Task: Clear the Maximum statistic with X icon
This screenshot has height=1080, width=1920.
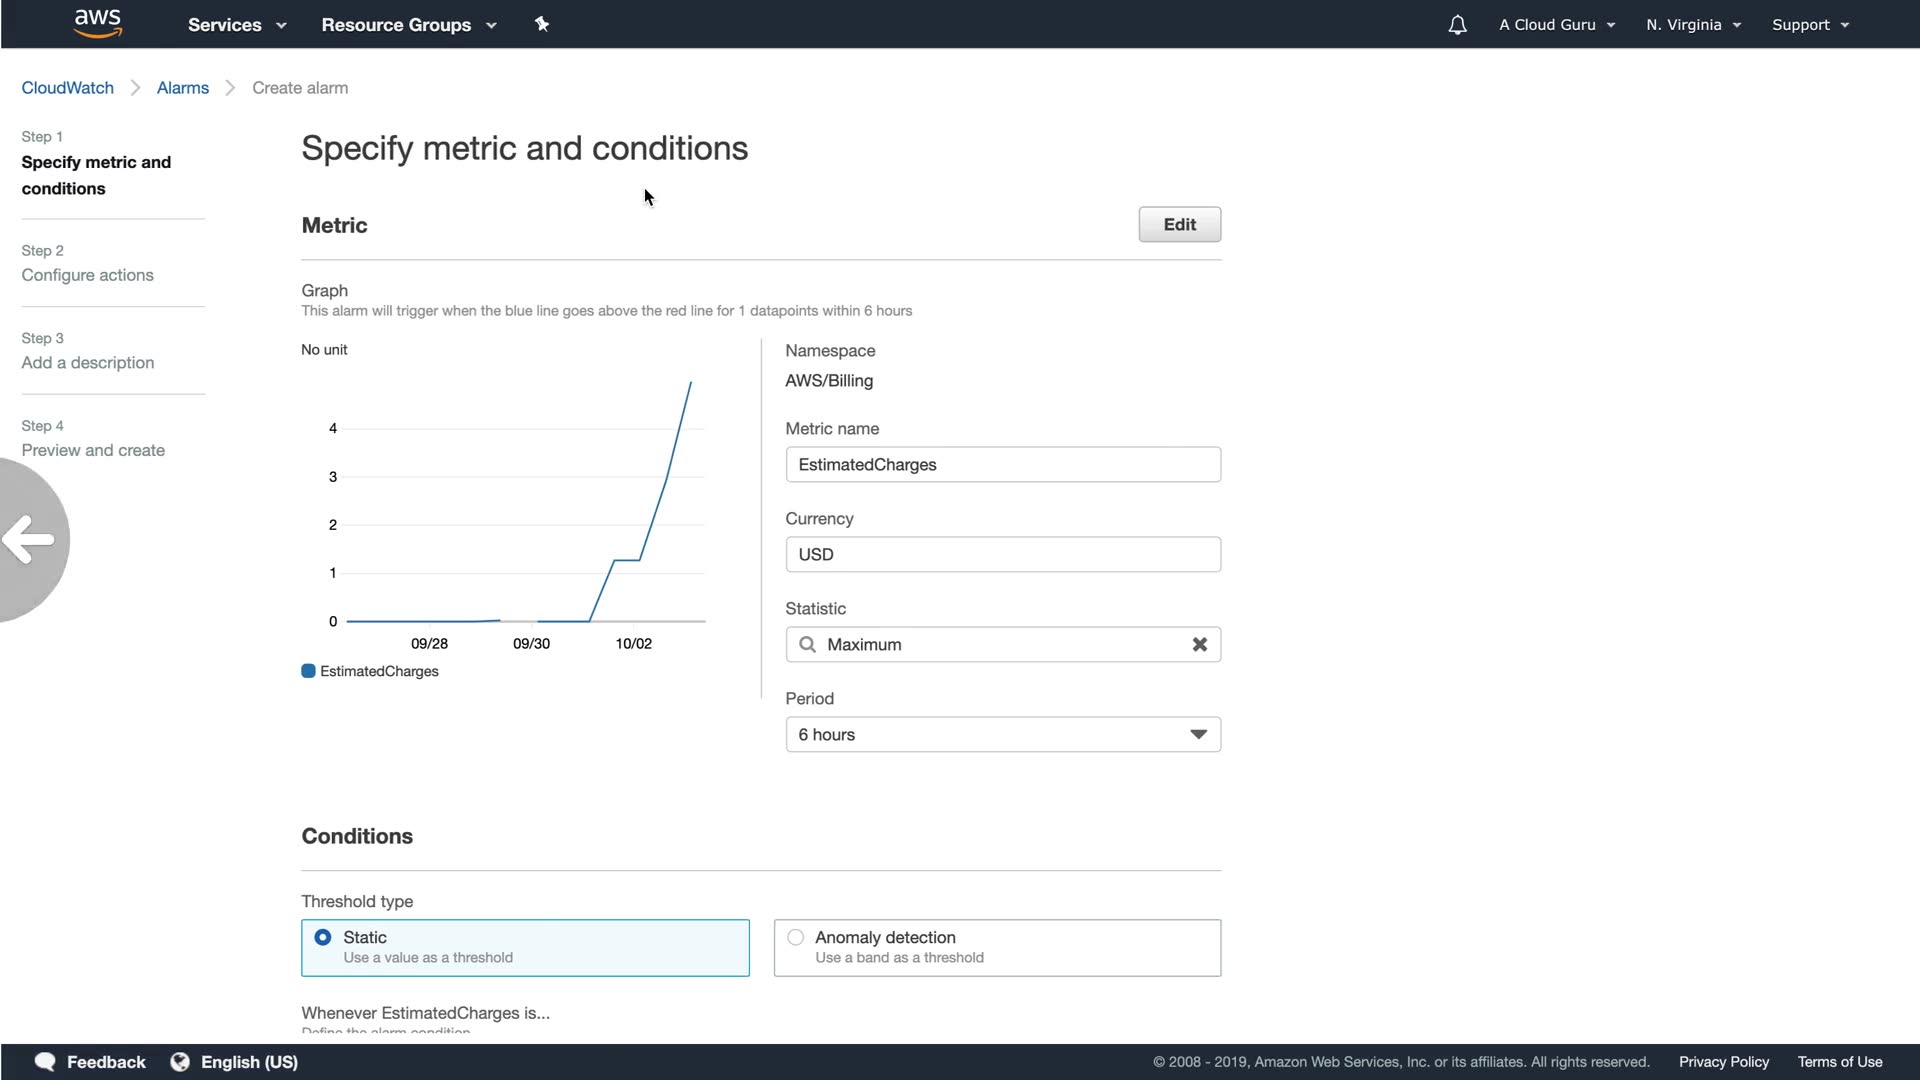Action: [x=1199, y=645]
